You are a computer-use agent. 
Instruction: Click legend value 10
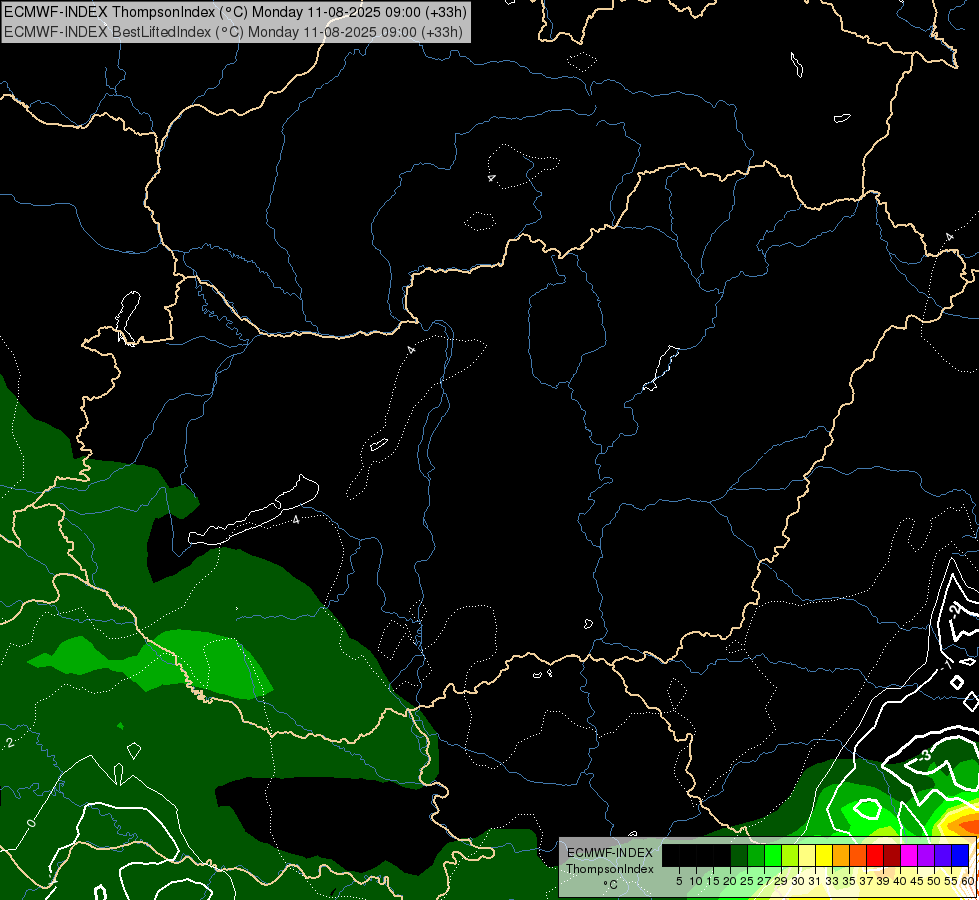click(696, 881)
